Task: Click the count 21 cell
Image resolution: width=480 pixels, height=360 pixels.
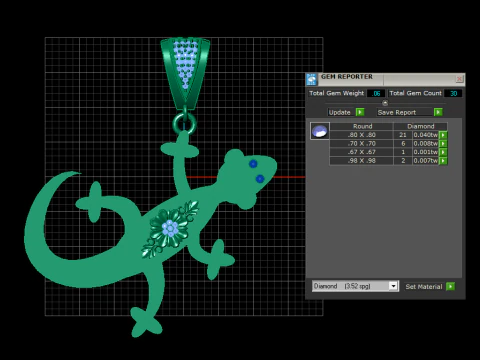Action: [403, 135]
